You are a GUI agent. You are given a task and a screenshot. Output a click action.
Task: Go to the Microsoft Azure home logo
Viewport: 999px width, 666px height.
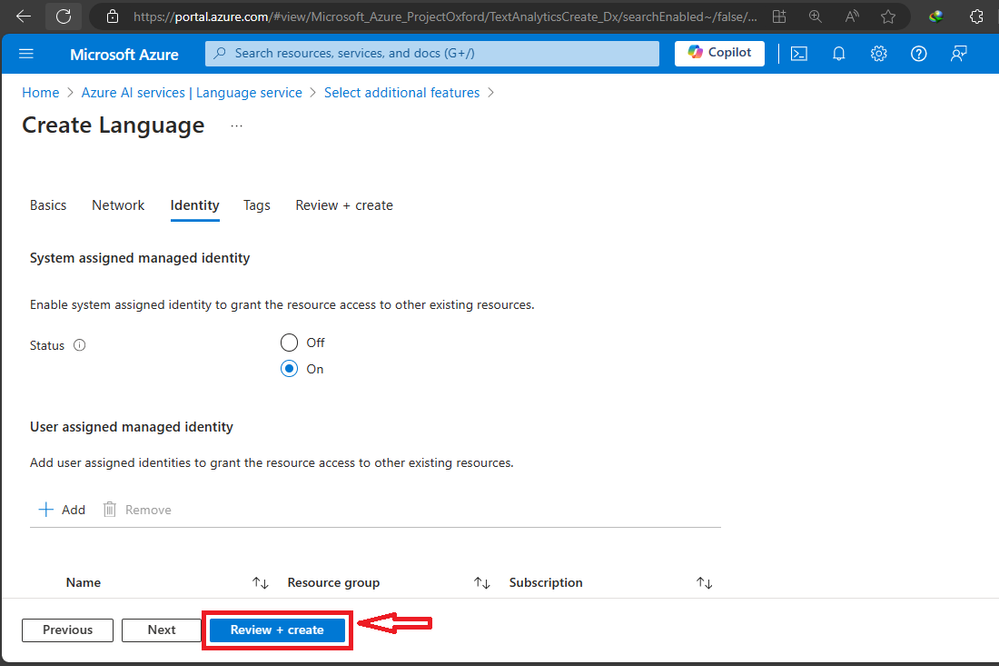coord(124,54)
